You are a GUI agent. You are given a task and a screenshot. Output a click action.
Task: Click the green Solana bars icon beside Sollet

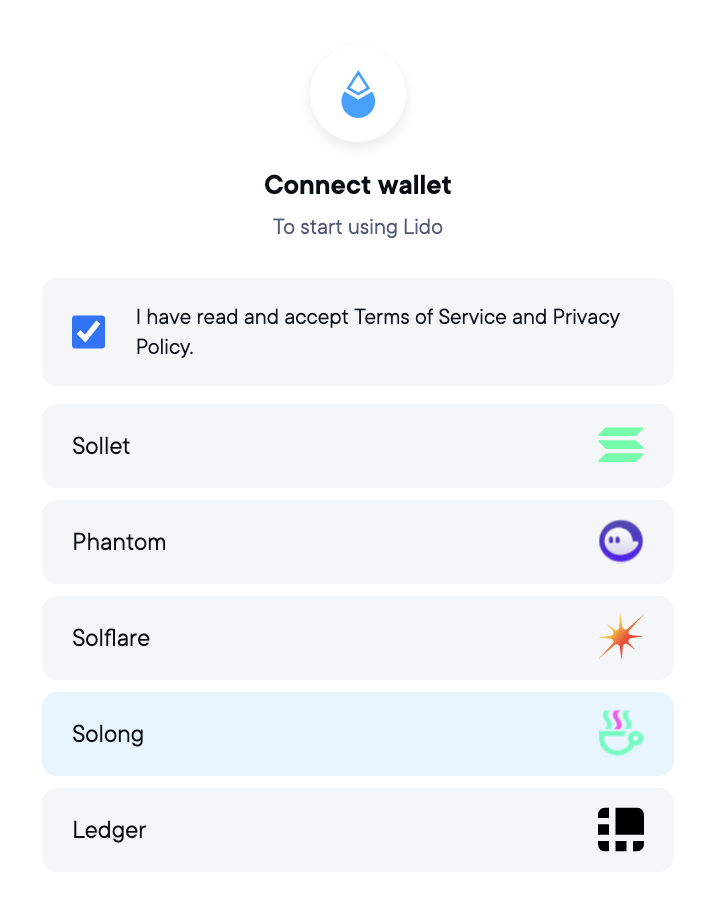tap(620, 445)
